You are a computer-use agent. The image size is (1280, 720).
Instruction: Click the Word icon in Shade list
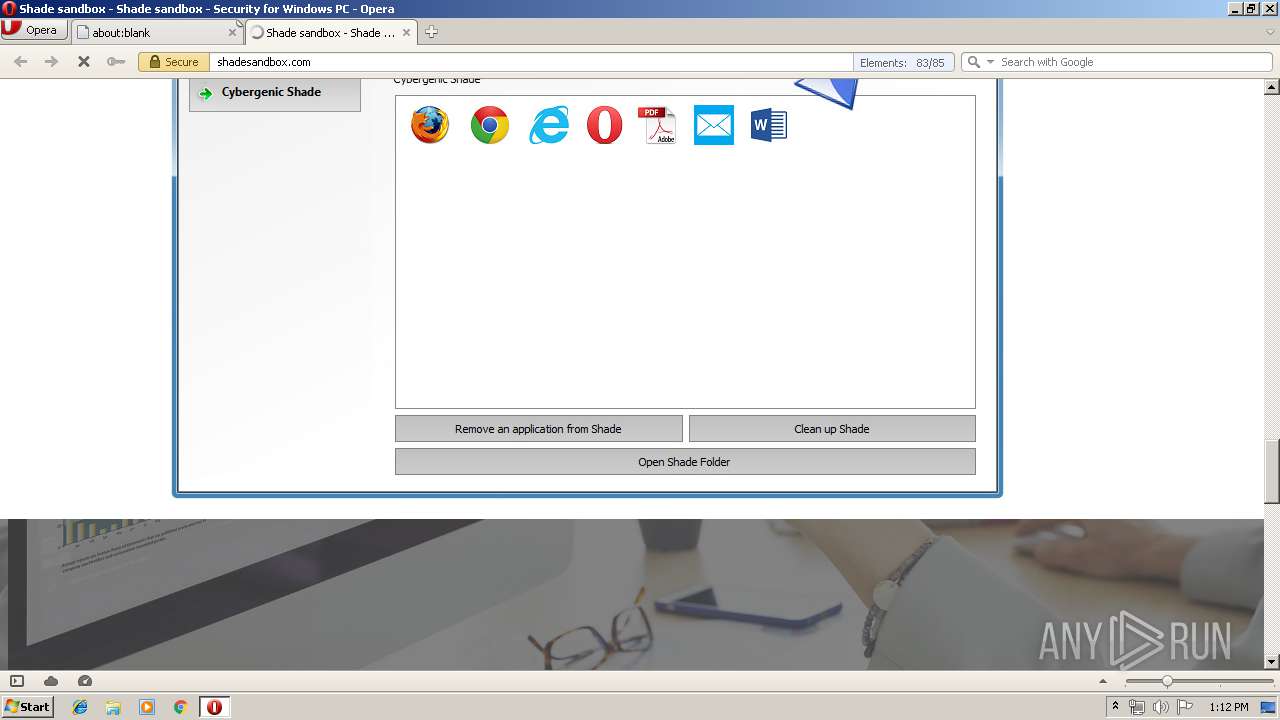coord(769,125)
